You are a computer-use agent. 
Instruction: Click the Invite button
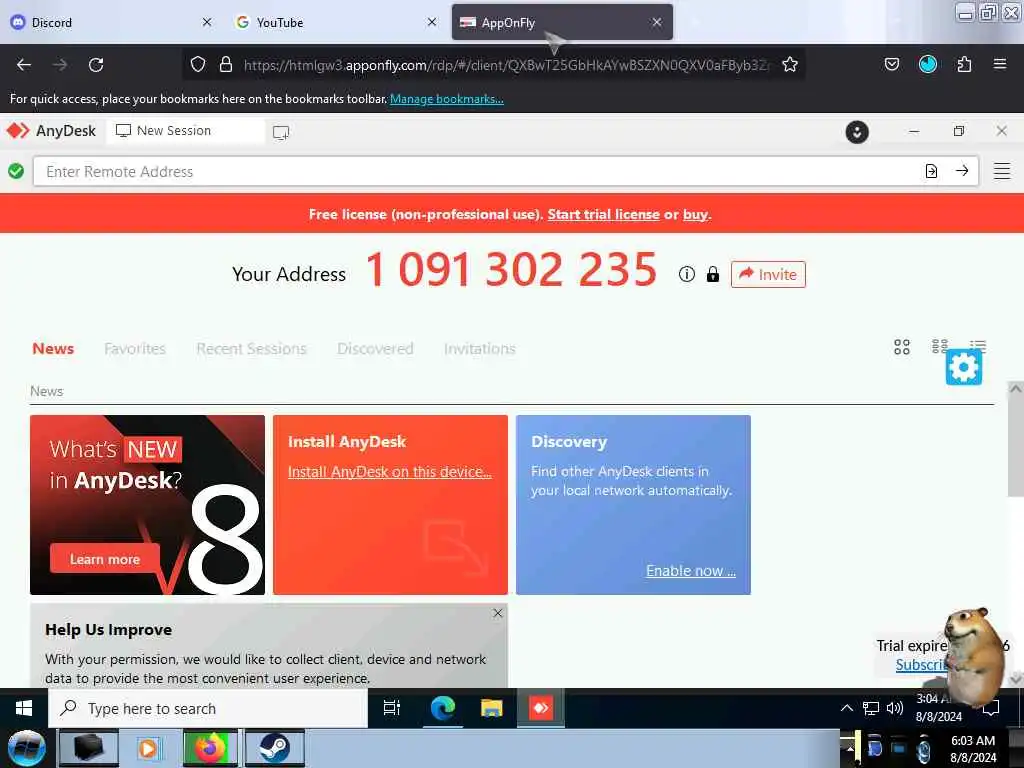click(768, 274)
